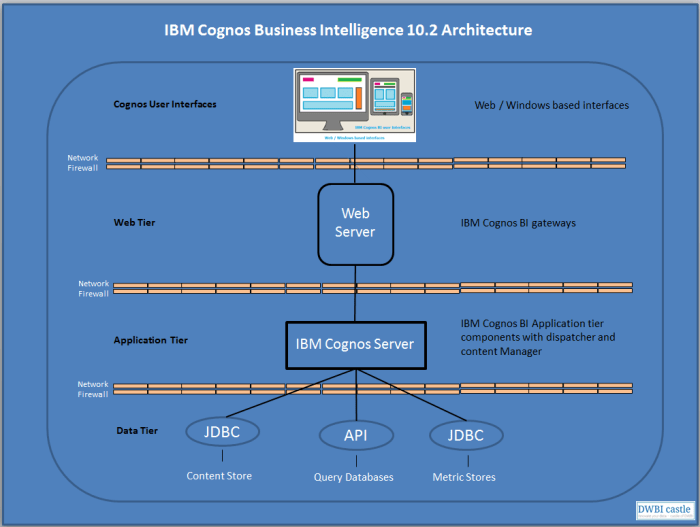The image size is (700, 527).
Task: Click the tablet device icon in the interfaces image
Action: (x=384, y=98)
